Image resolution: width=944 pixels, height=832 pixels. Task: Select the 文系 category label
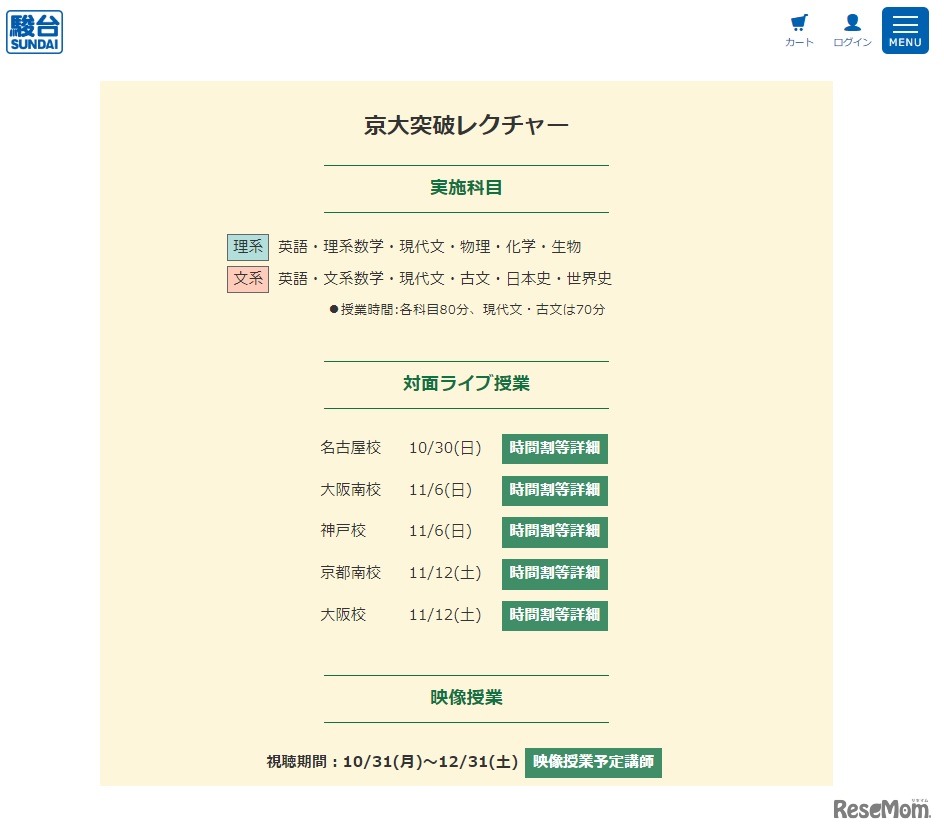pos(247,279)
